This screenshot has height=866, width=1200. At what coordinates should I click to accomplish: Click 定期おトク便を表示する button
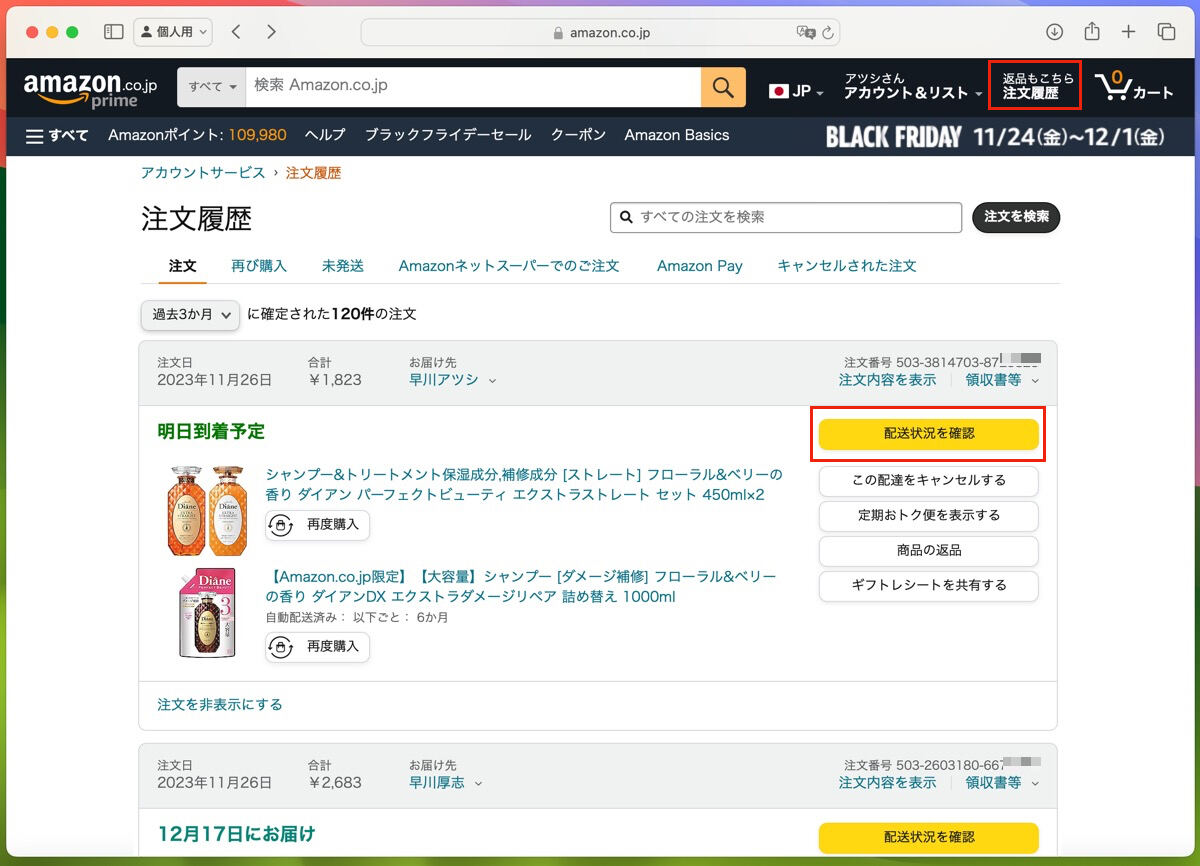coord(929,515)
